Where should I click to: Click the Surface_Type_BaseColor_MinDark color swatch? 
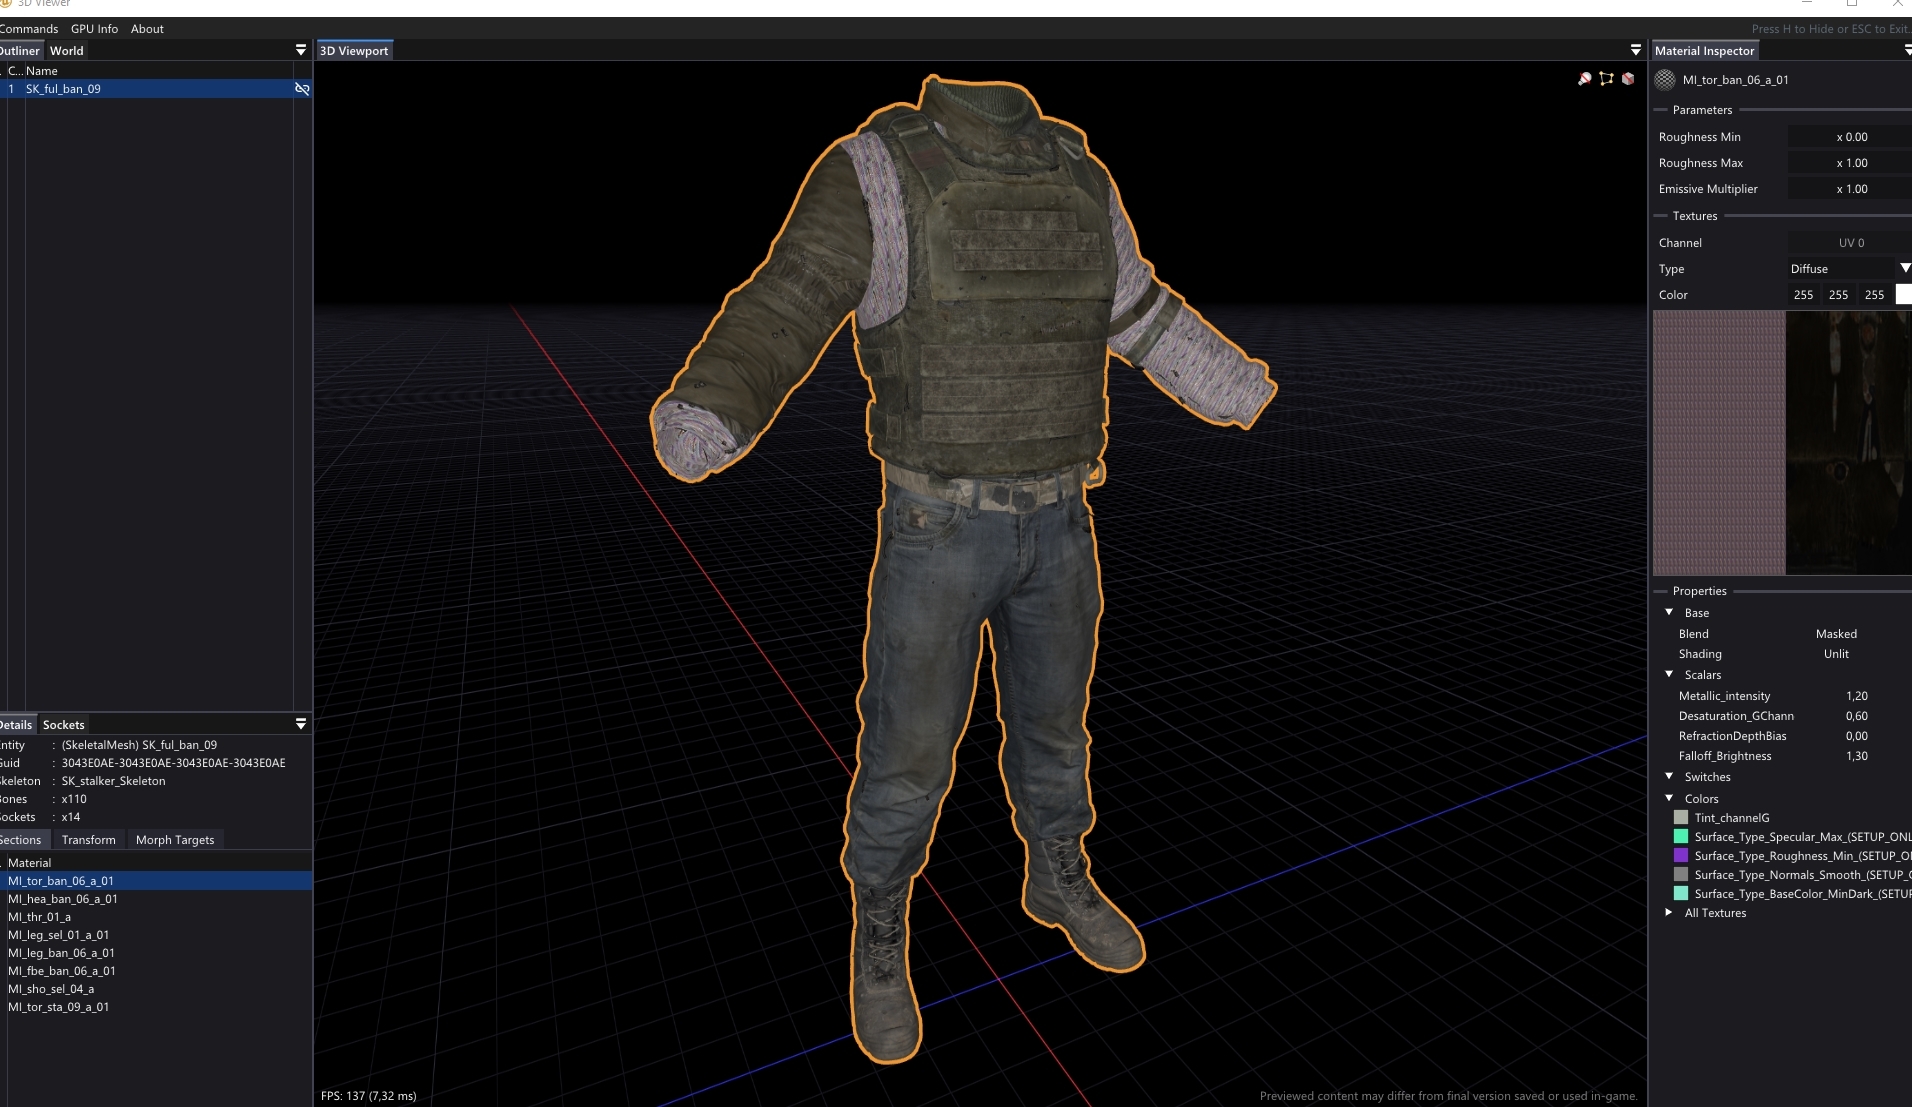click(1681, 893)
